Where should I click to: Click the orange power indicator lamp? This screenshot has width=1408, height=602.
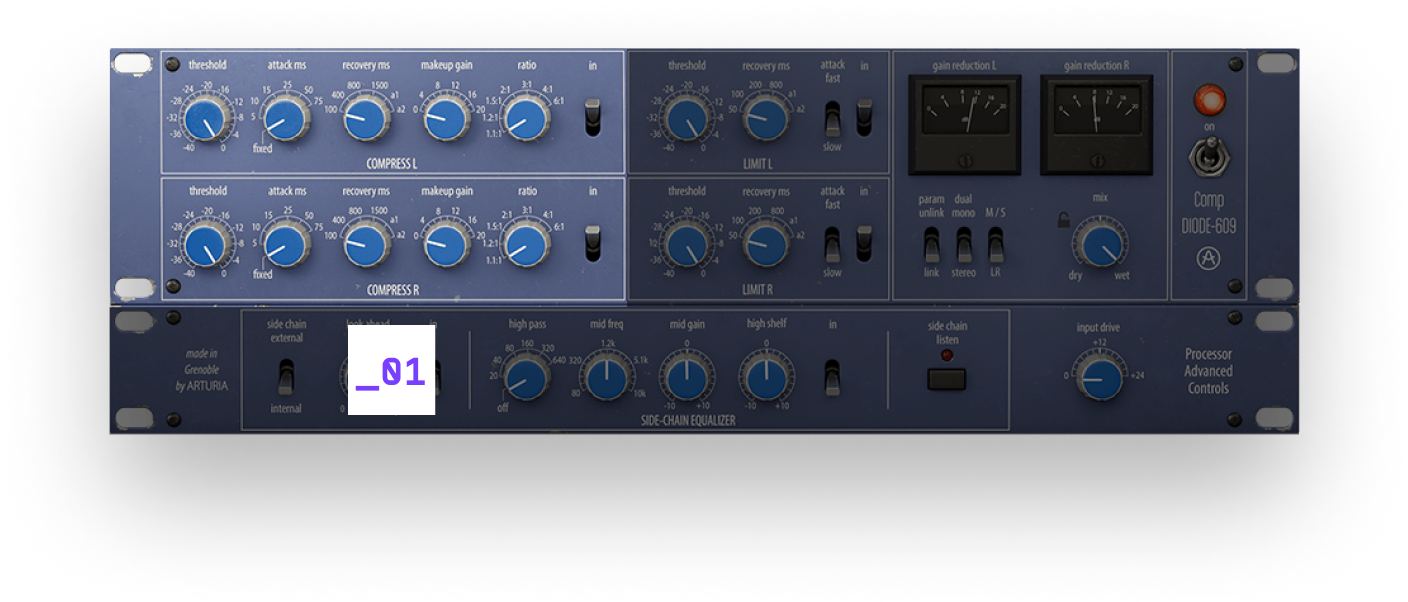pyautogui.click(x=1209, y=100)
